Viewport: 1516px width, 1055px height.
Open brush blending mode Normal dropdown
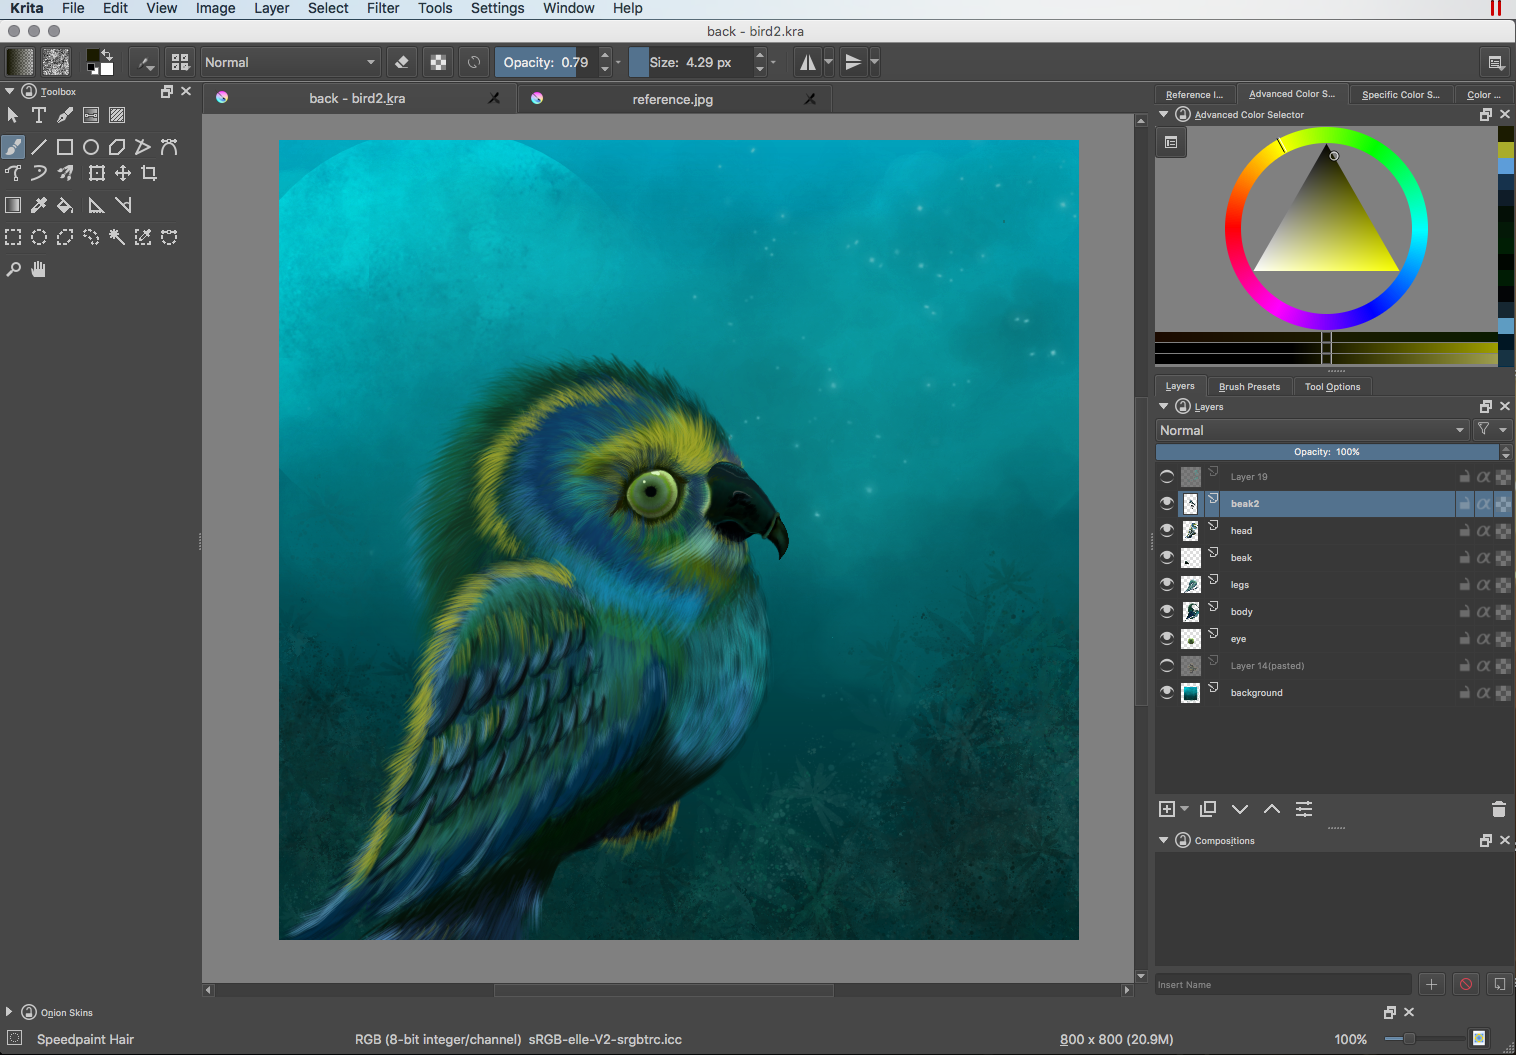point(290,62)
